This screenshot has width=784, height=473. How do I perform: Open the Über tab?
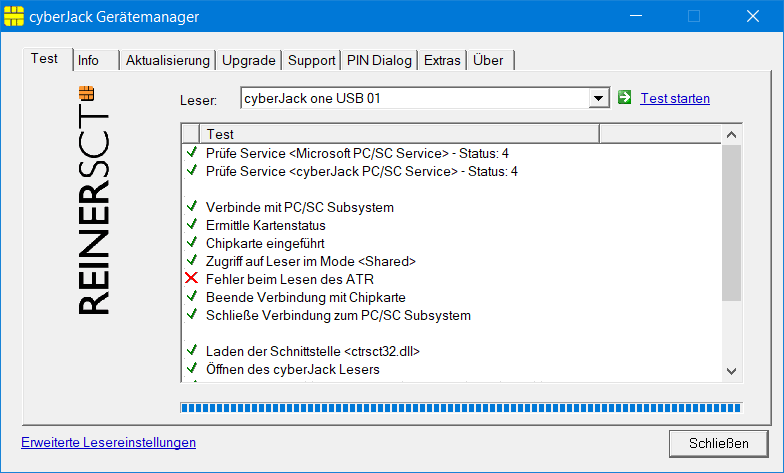pyautogui.click(x=490, y=60)
